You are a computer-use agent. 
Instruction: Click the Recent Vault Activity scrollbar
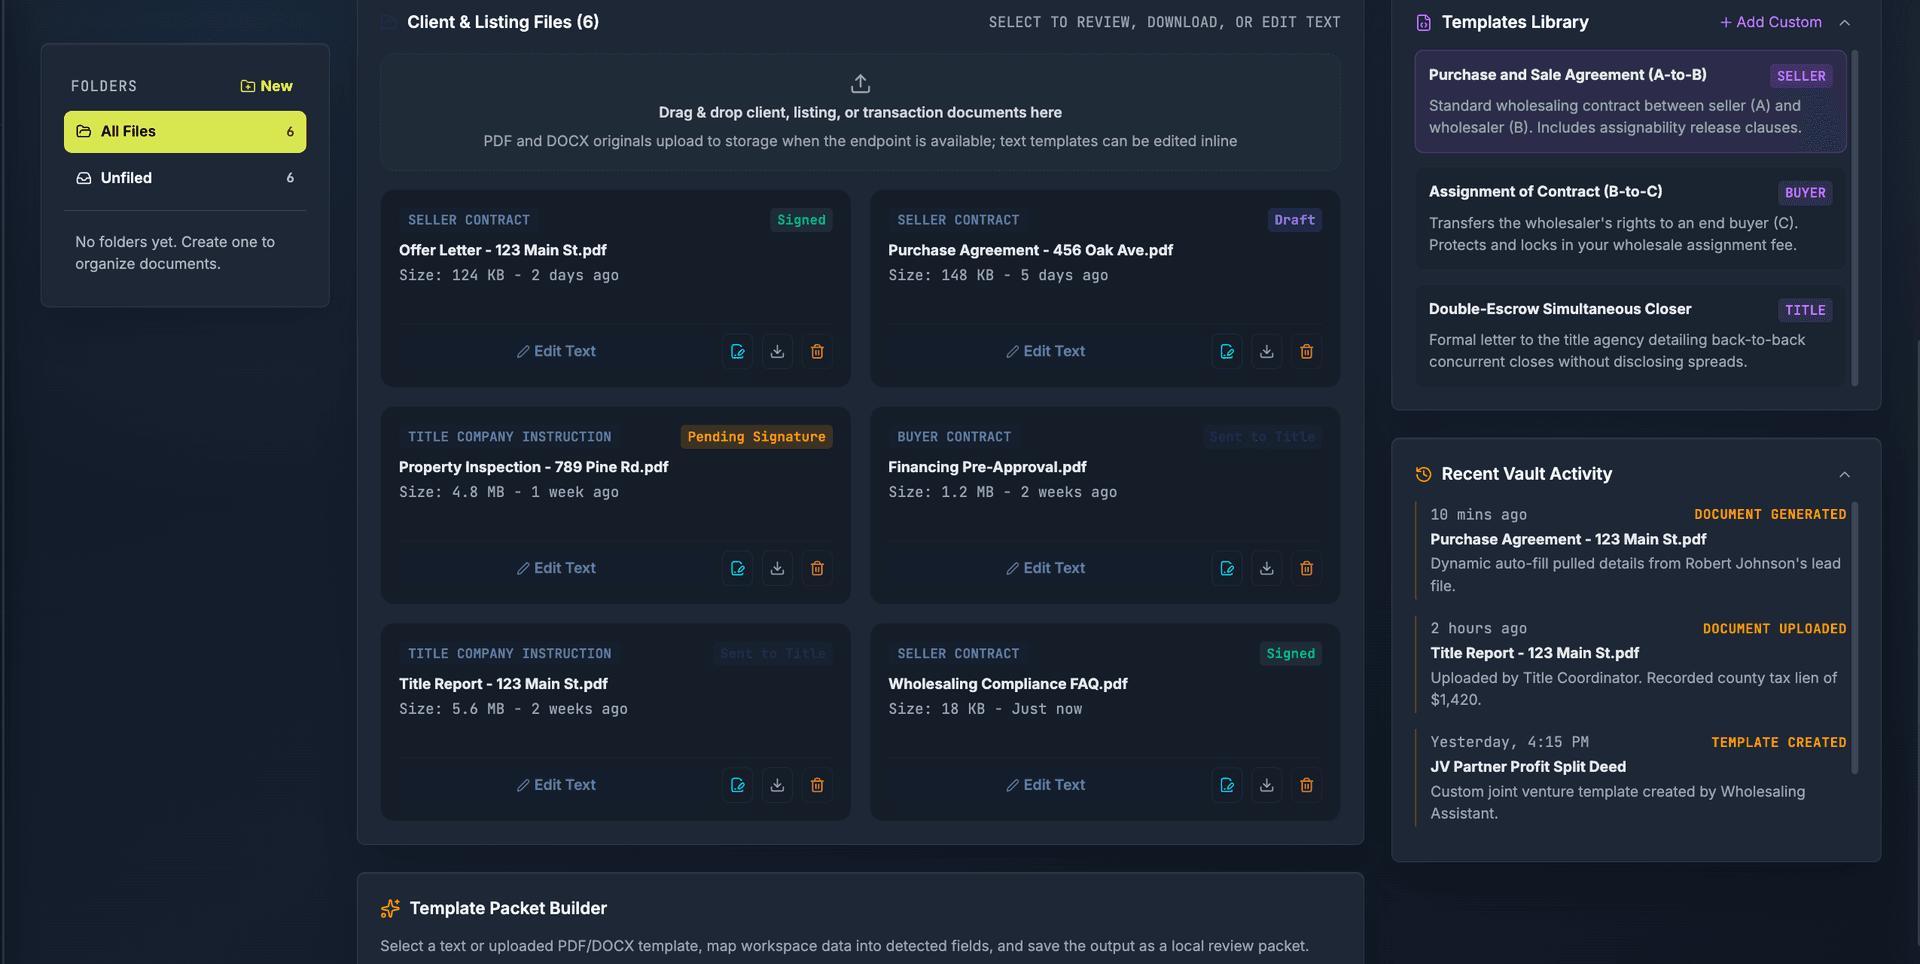[1855, 638]
